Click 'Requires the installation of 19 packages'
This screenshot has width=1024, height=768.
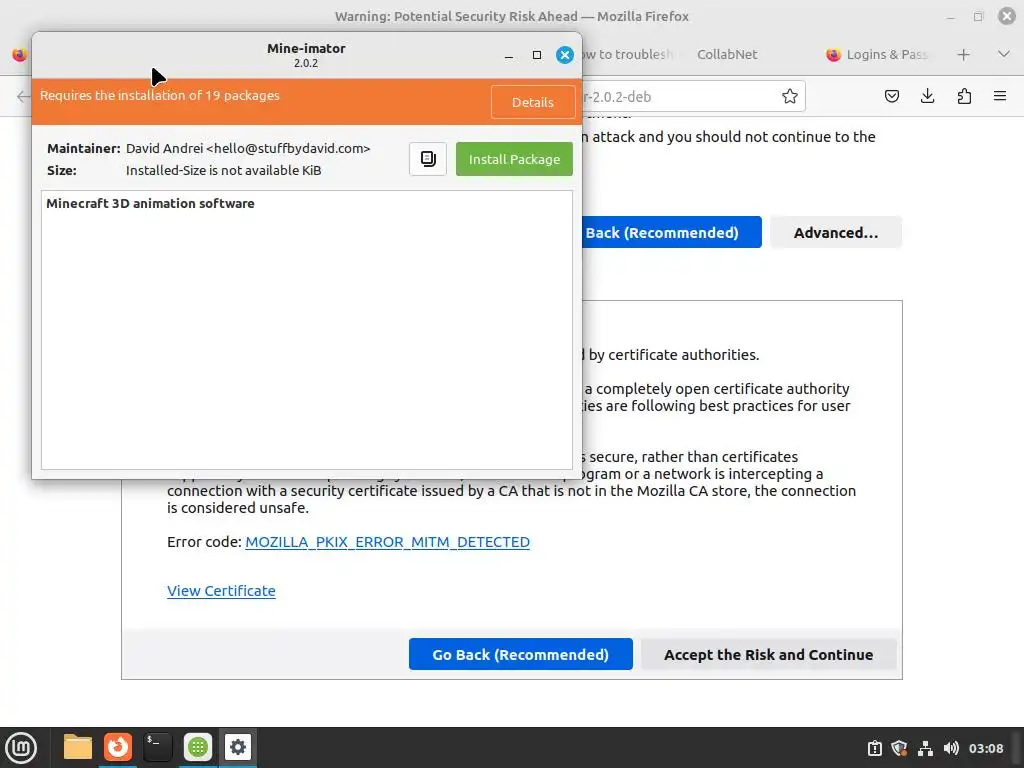[159, 95]
